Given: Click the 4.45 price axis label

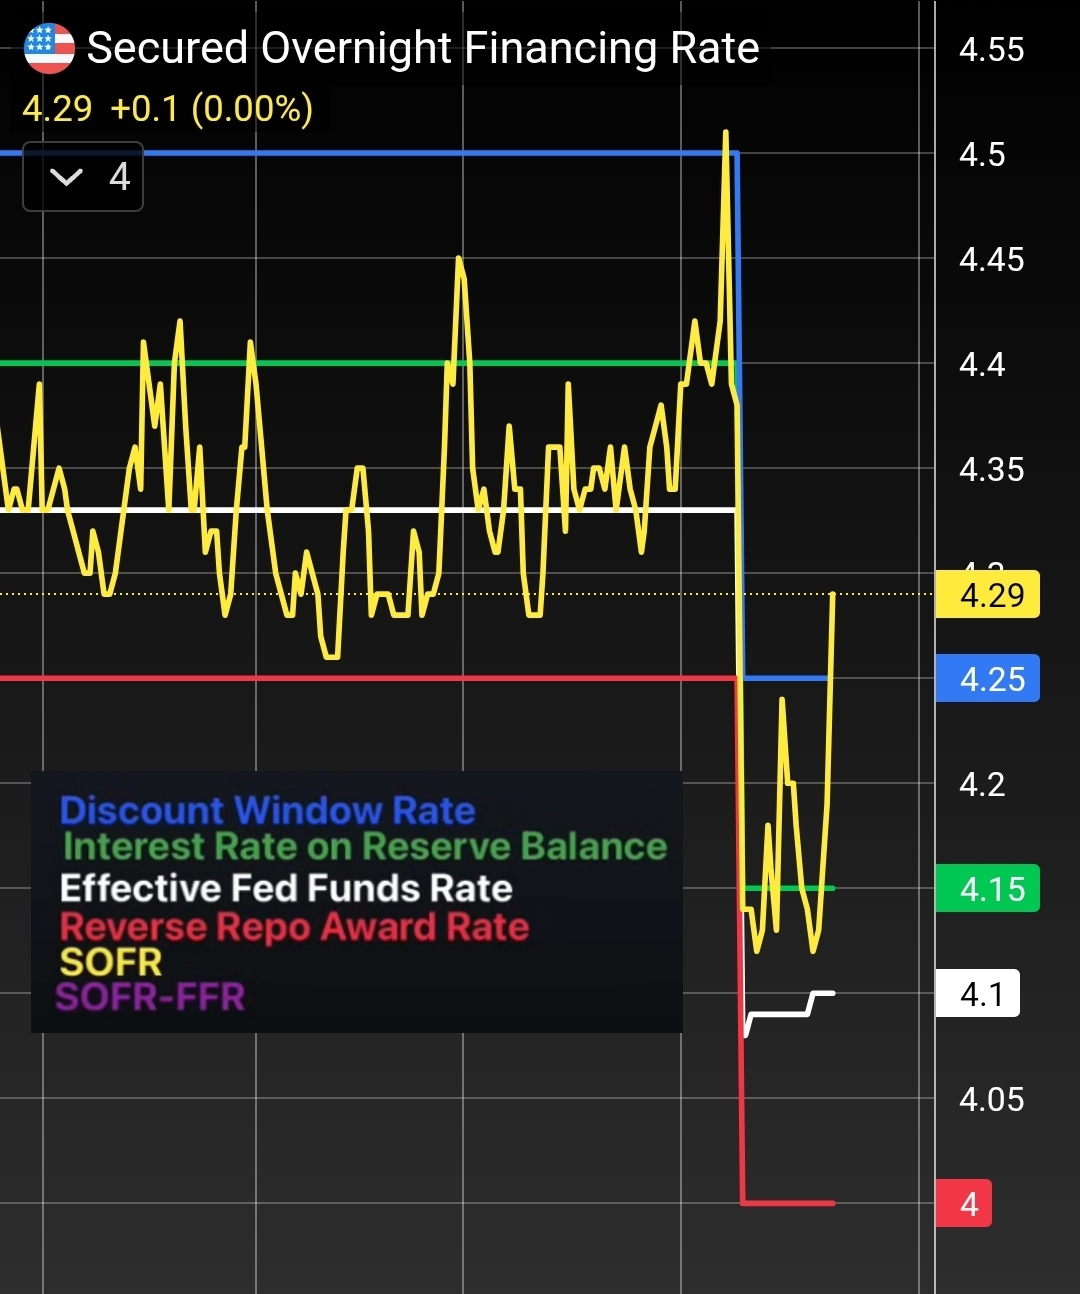Looking at the screenshot, I should (x=991, y=259).
